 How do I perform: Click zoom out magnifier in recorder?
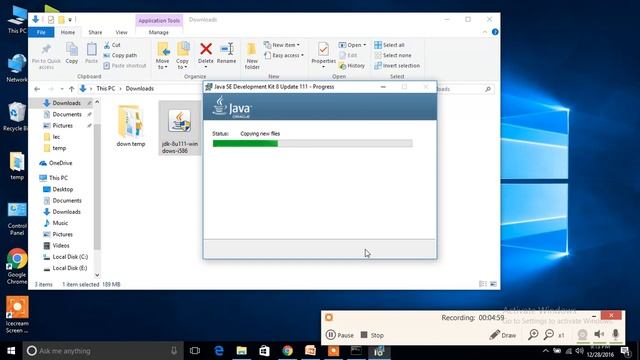[549, 335]
